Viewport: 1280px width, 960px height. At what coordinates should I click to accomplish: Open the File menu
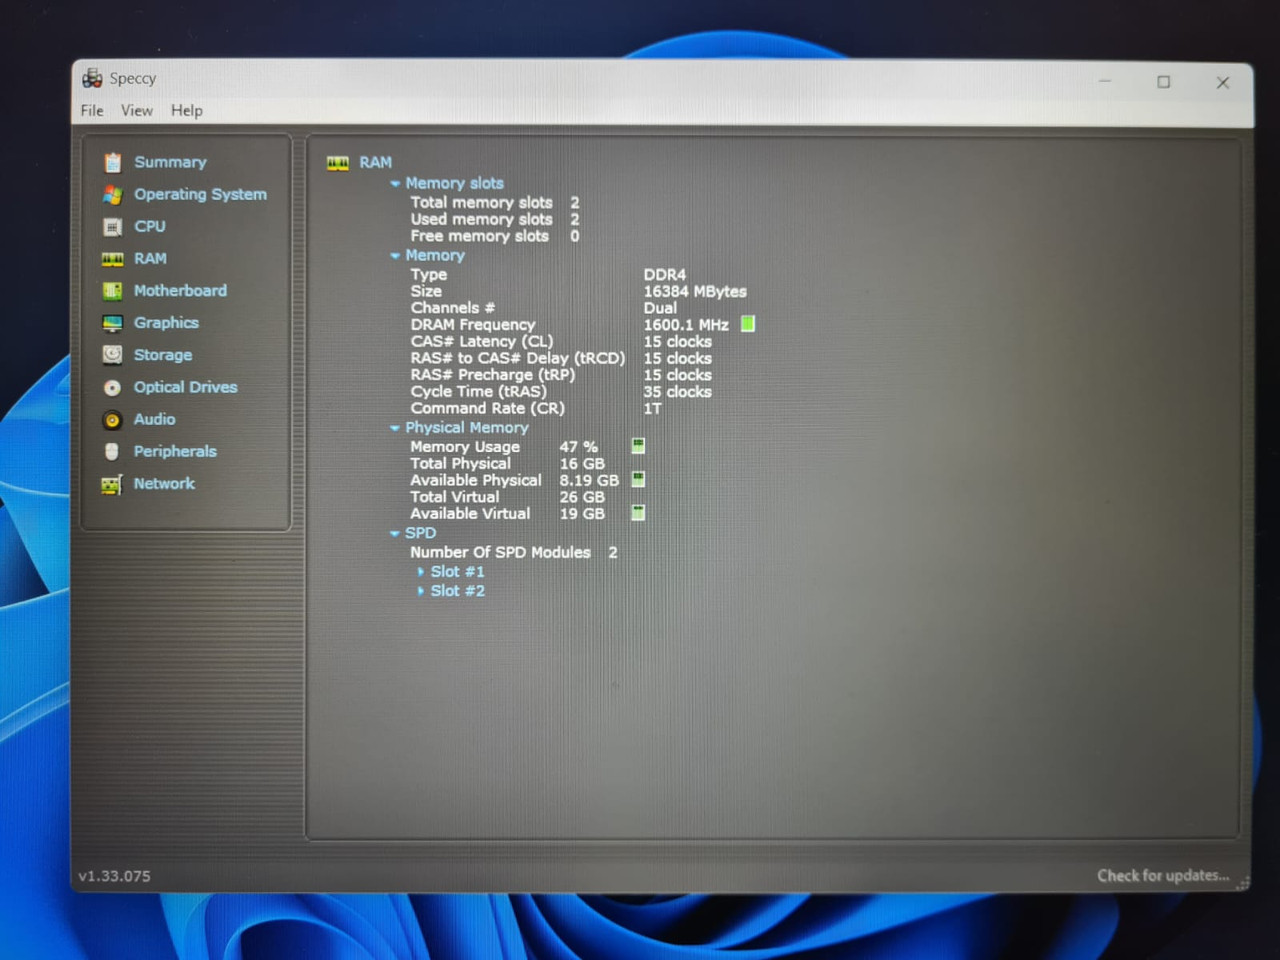92,111
